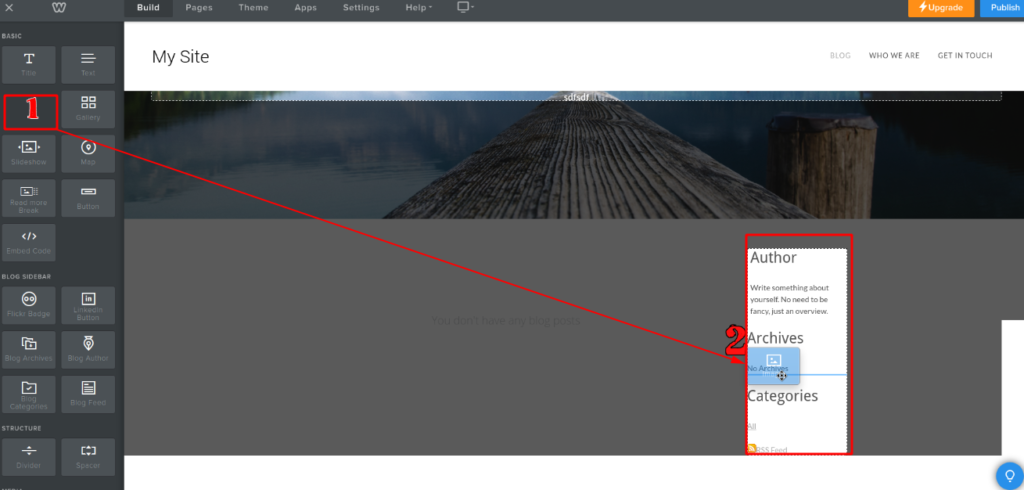This screenshot has width=1024, height=490.
Task: Select the Slideshow element
Action: pyautogui.click(x=29, y=154)
